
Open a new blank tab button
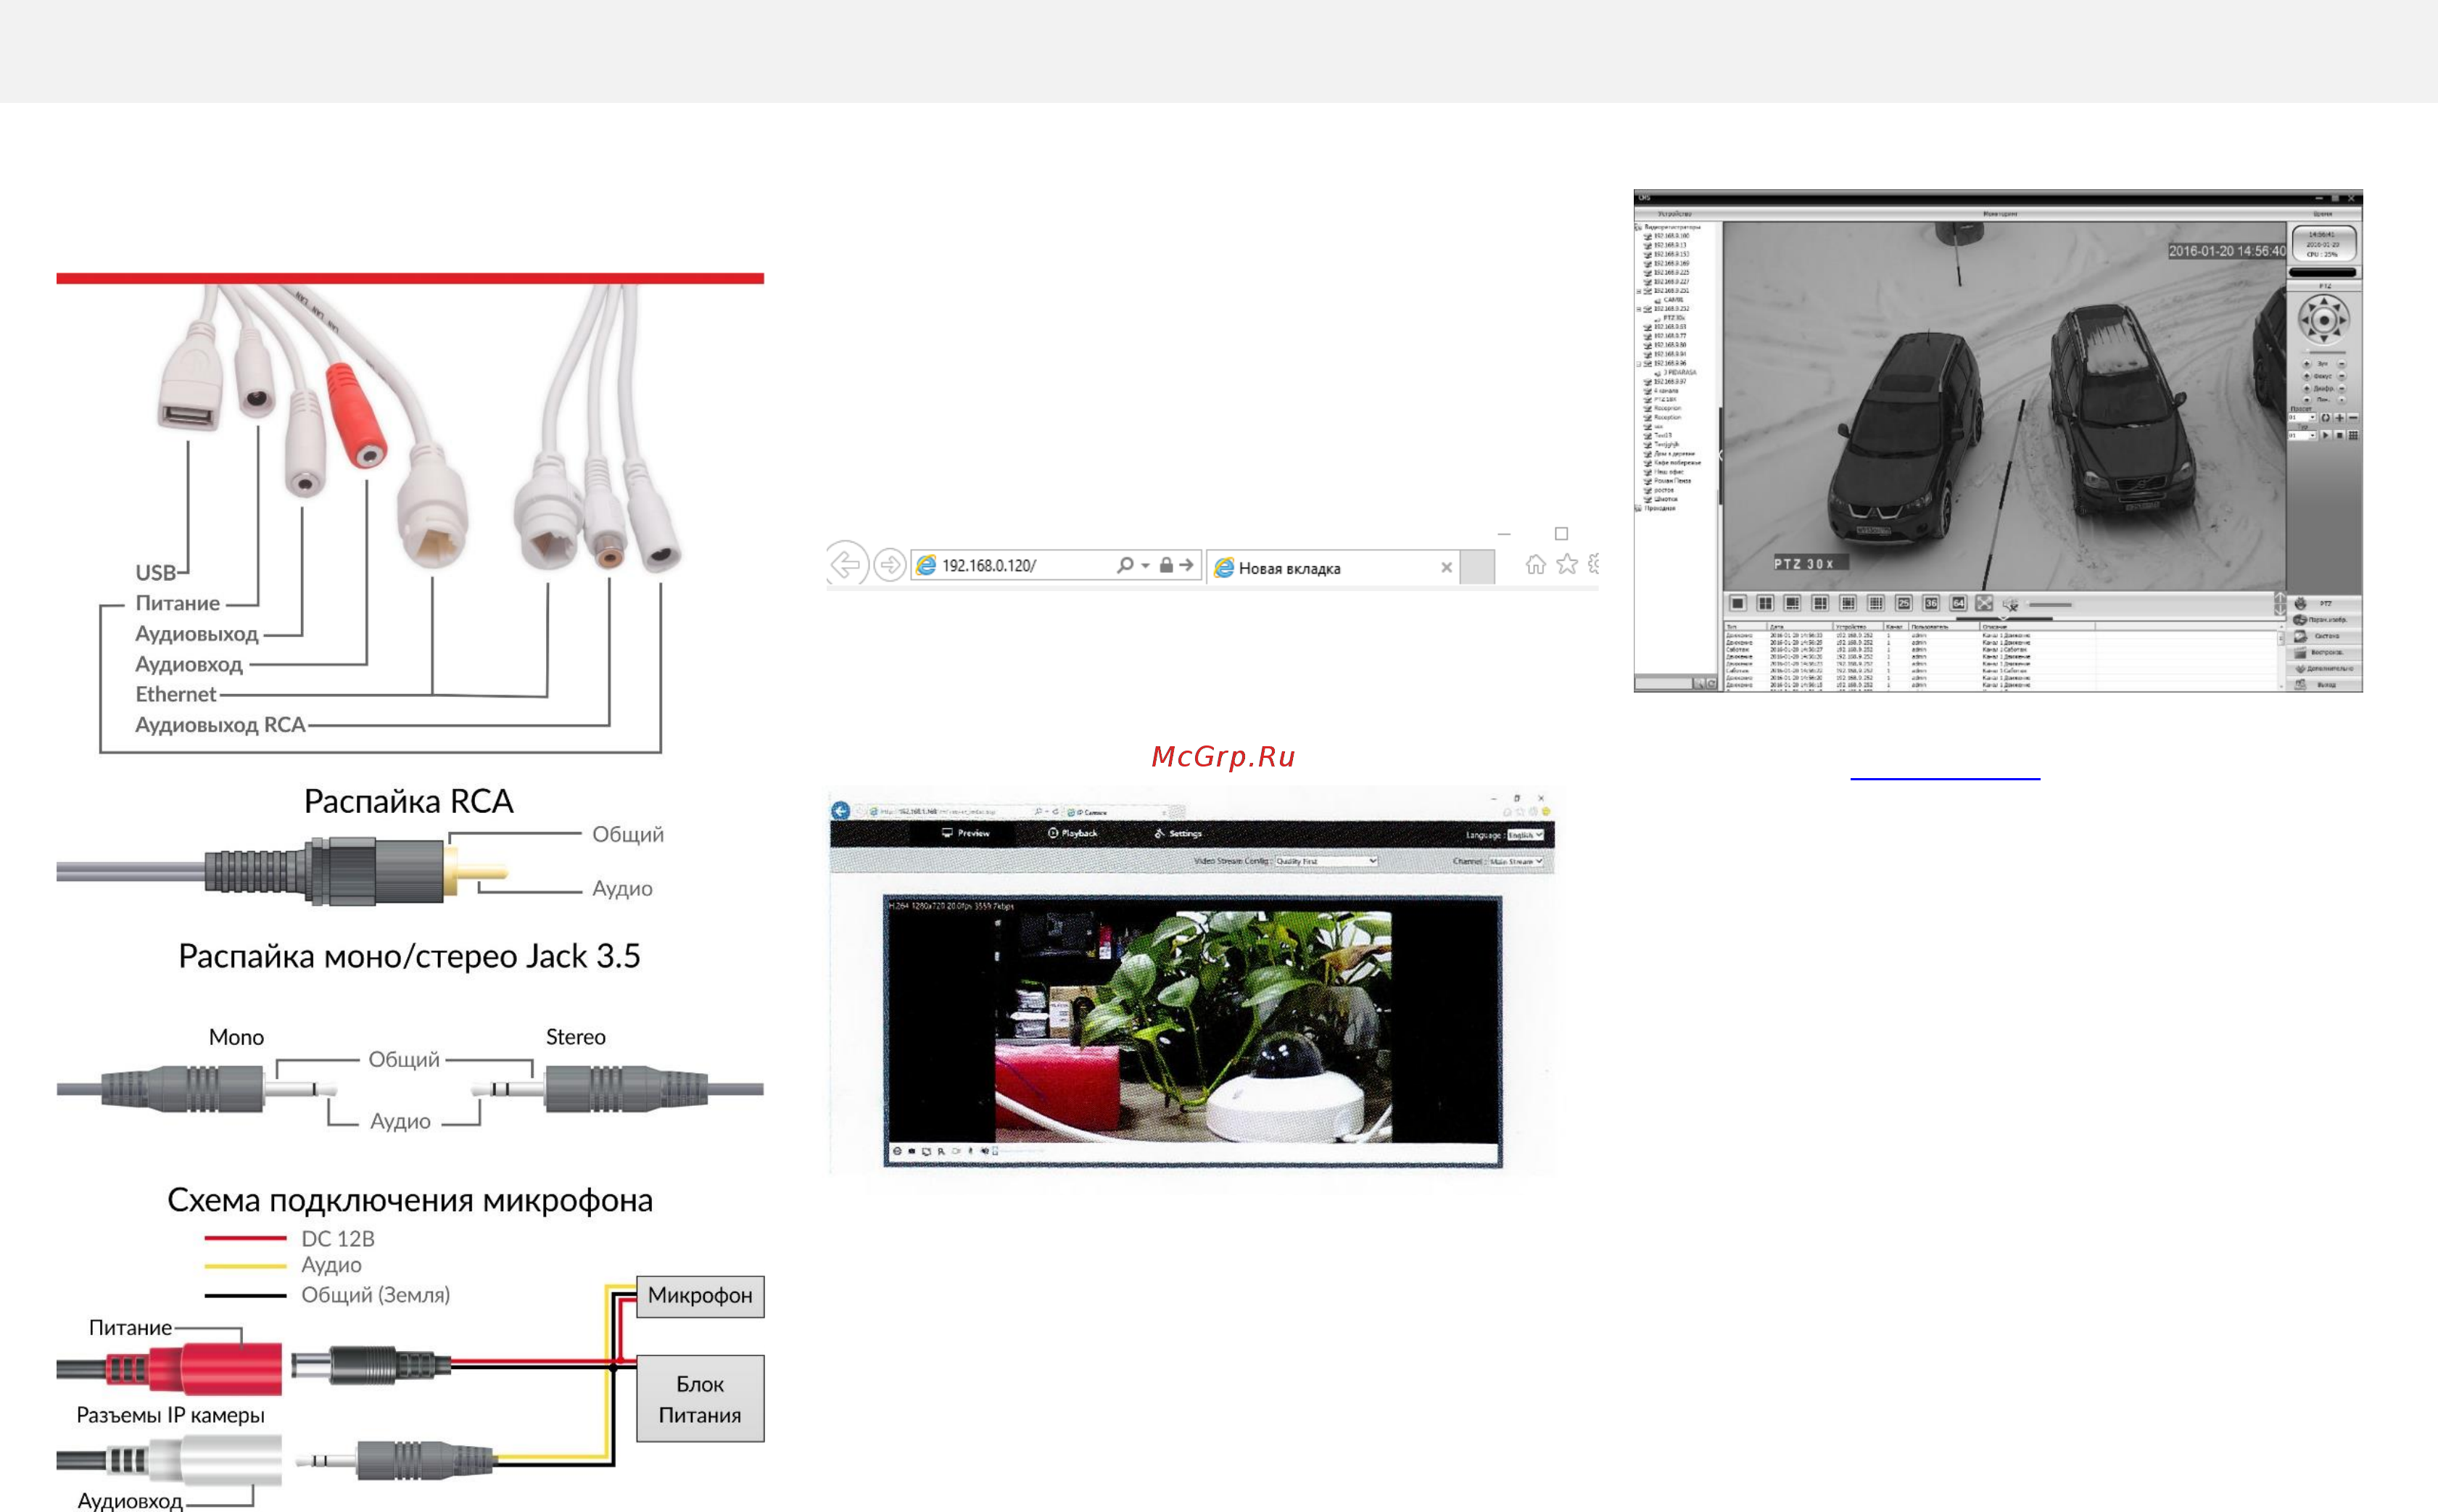click(1478, 567)
